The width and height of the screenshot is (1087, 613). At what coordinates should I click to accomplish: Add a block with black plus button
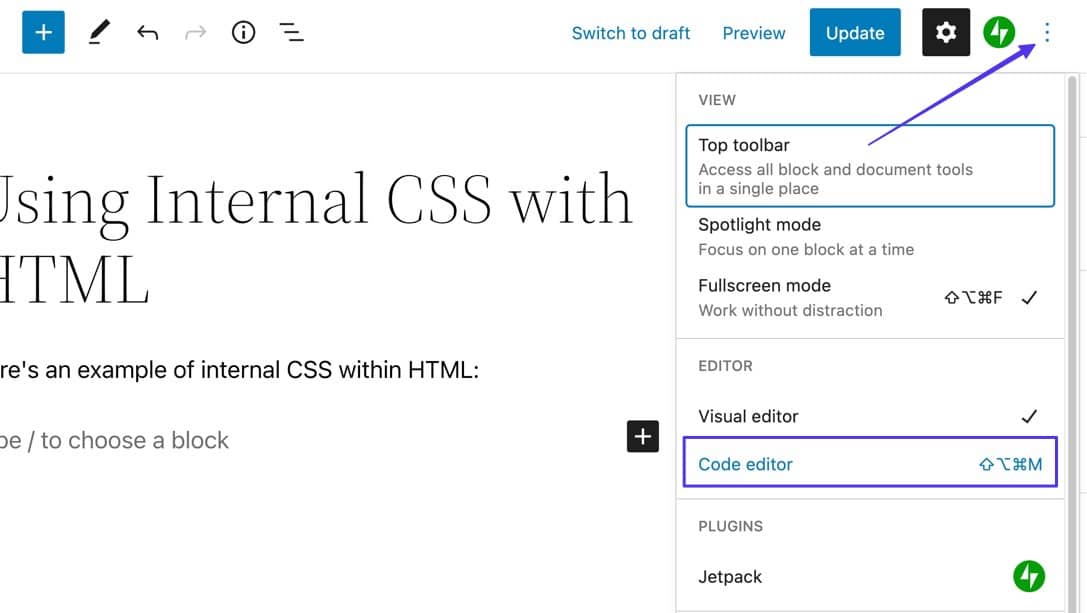[x=642, y=436]
